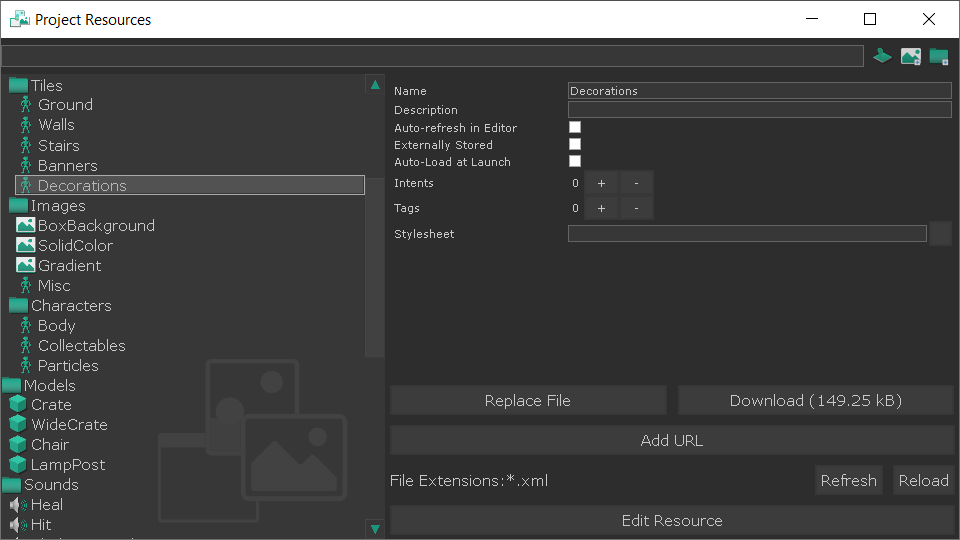Screen dimensions: 960x540
Task: Click the add new image resource icon
Action: click(910, 56)
